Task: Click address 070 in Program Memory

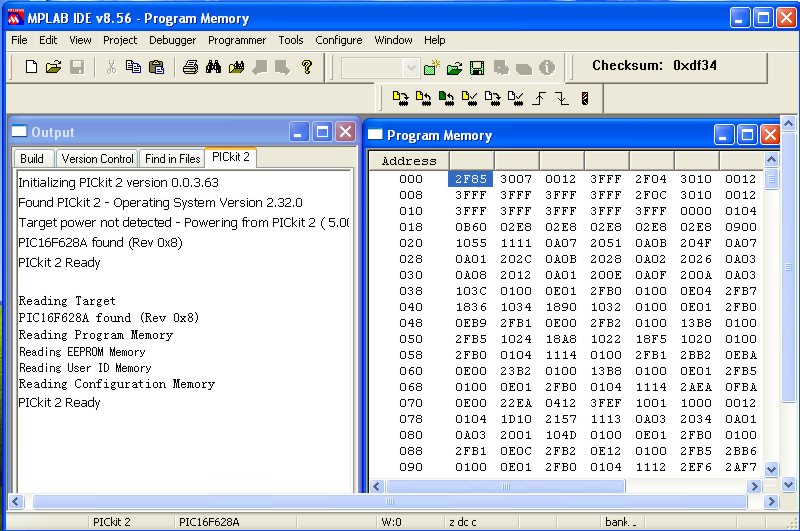Action: click(x=411, y=403)
